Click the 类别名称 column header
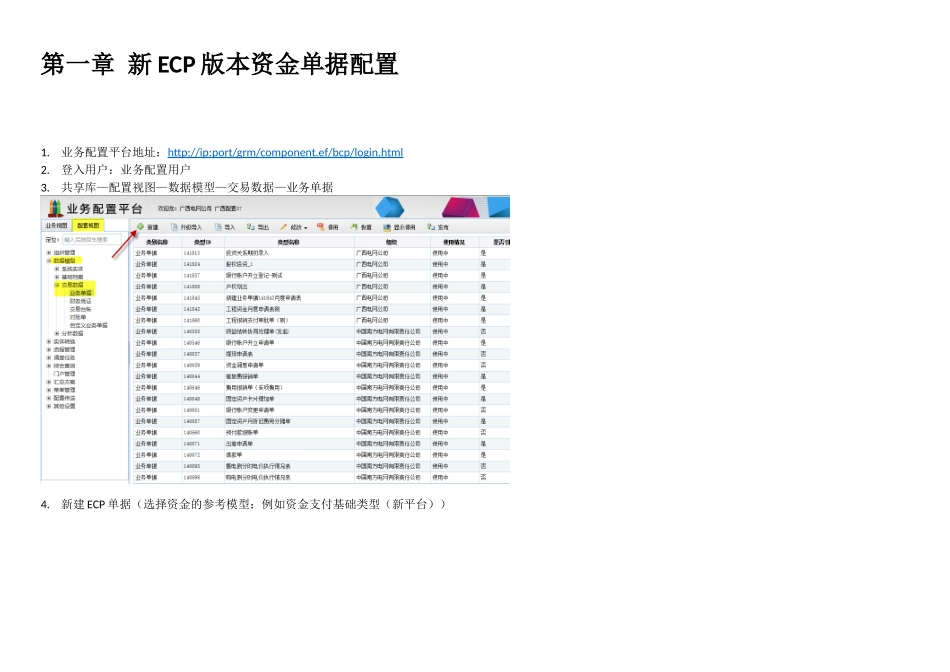Viewport: 950px width, 672px height. pyautogui.click(x=157, y=242)
